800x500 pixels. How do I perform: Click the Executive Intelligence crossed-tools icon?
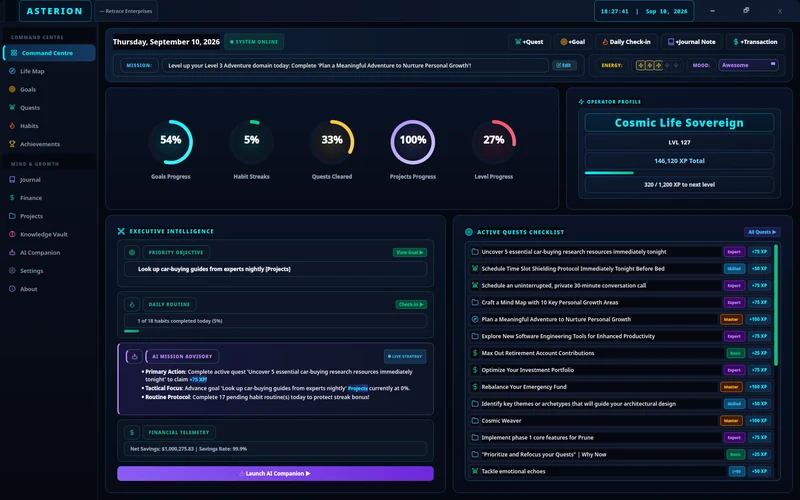click(x=121, y=231)
